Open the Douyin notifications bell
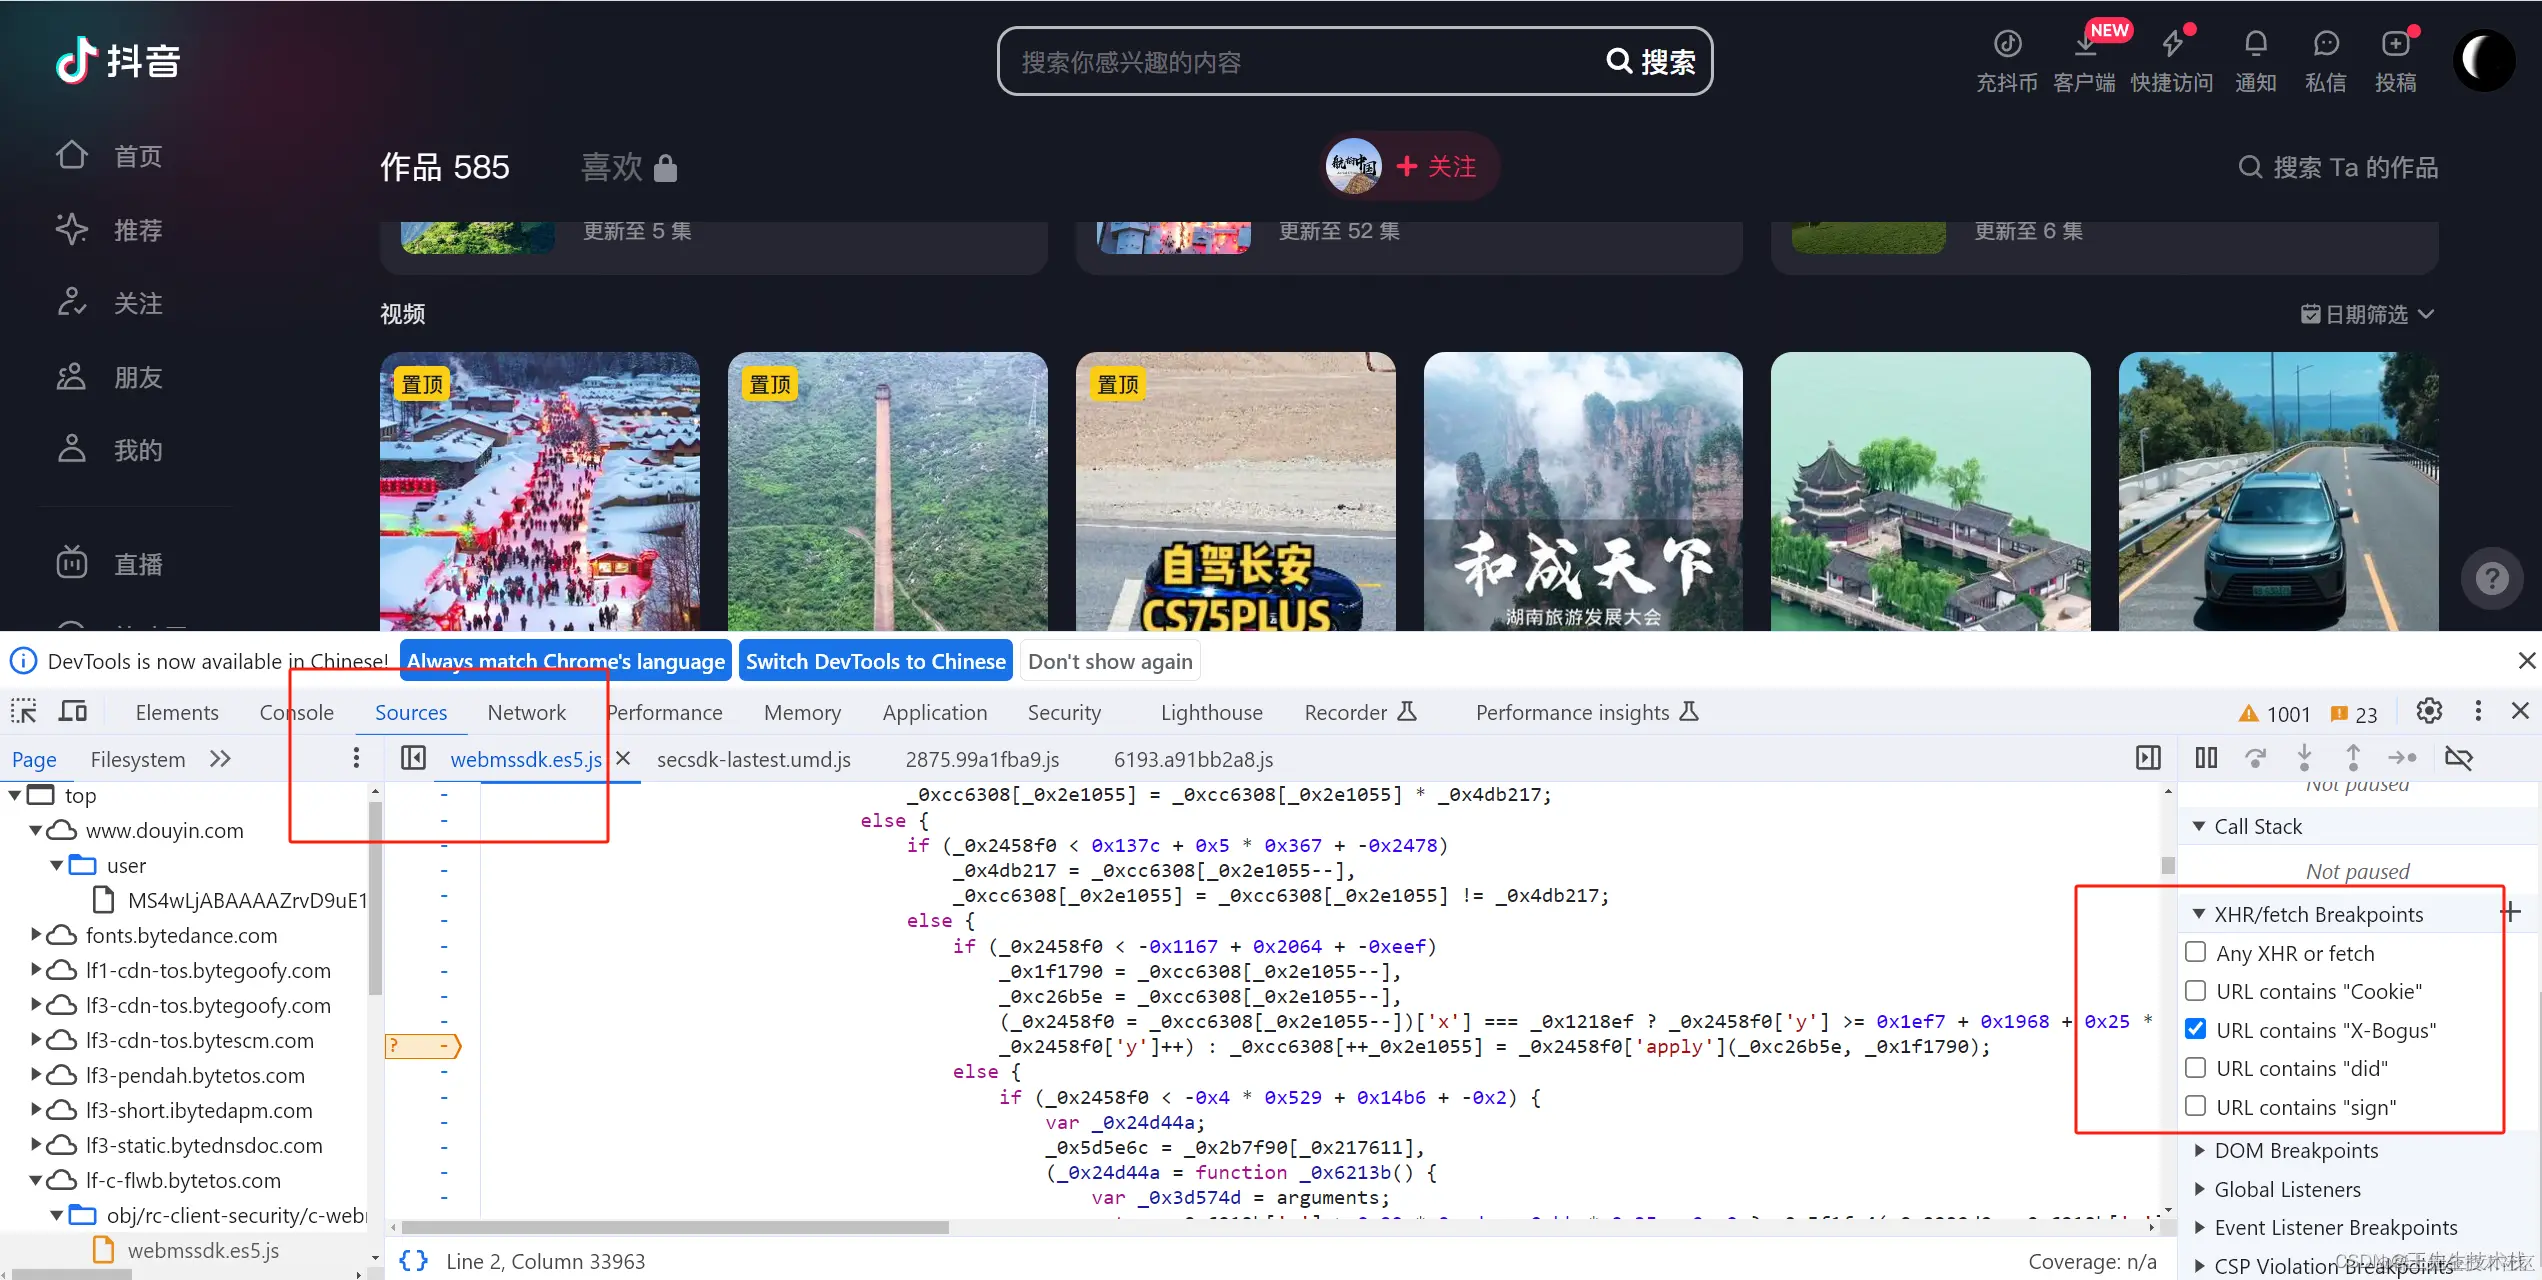Viewport: 2542px width, 1280px height. [x=2255, y=45]
